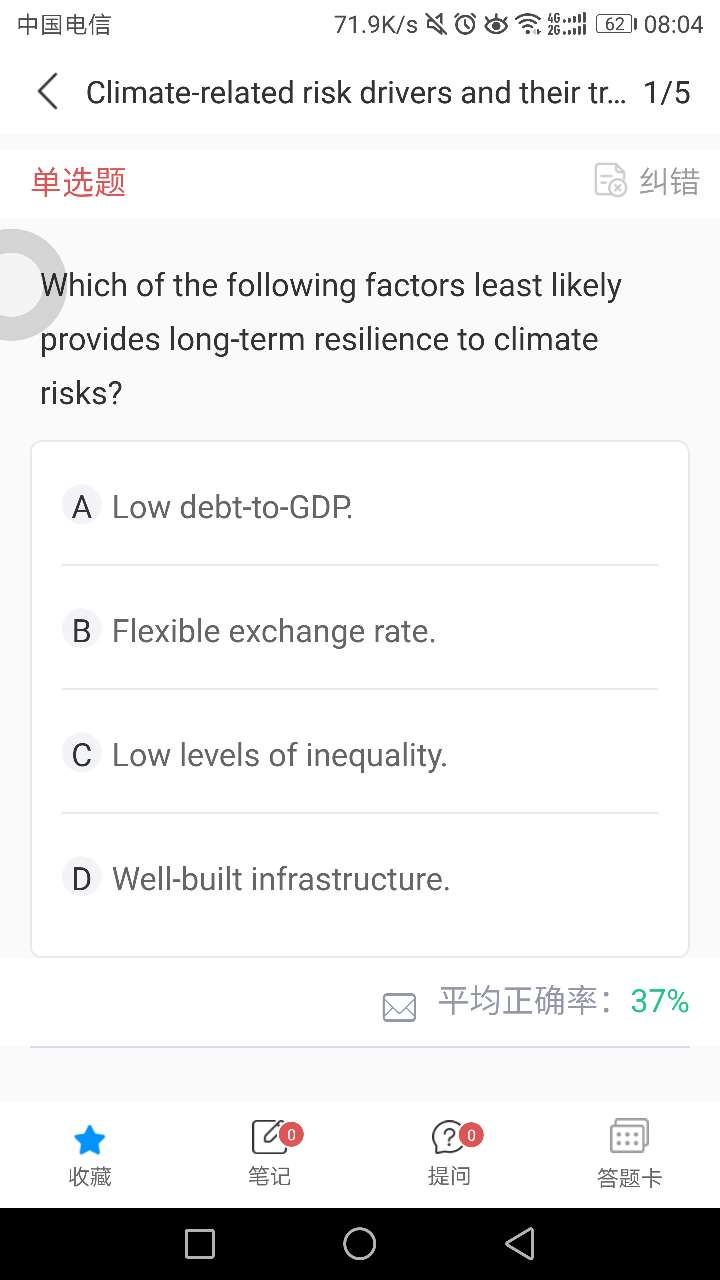Open the notes pencil icon
This screenshot has width=720, height=1280.
coord(269,1138)
